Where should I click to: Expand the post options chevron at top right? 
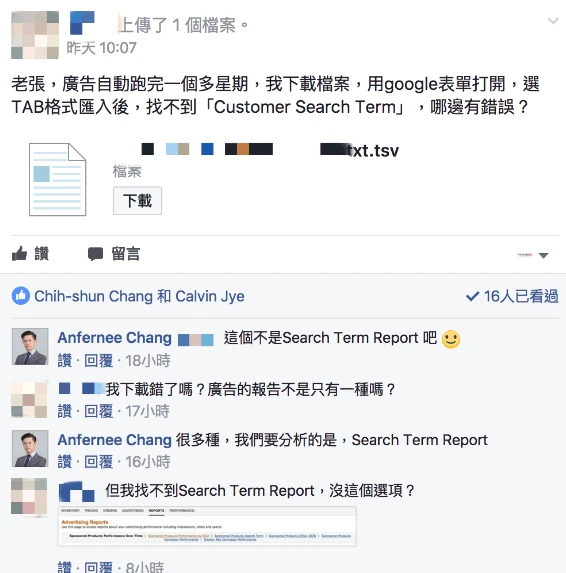[x=553, y=21]
